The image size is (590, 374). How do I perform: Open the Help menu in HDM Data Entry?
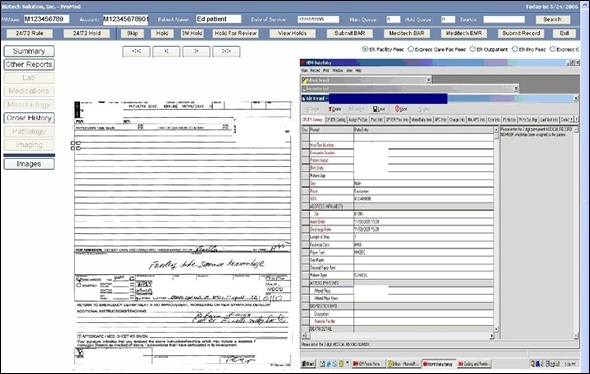359,70
